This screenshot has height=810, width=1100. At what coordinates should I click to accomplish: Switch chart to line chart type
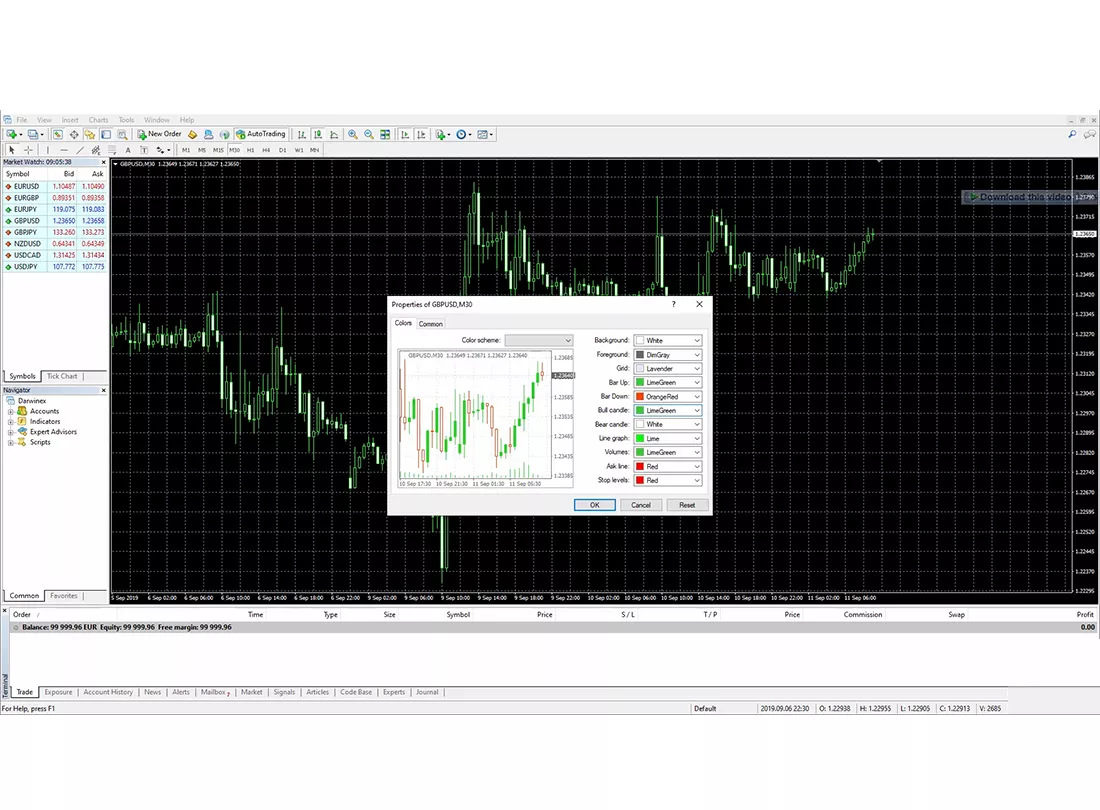click(334, 135)
